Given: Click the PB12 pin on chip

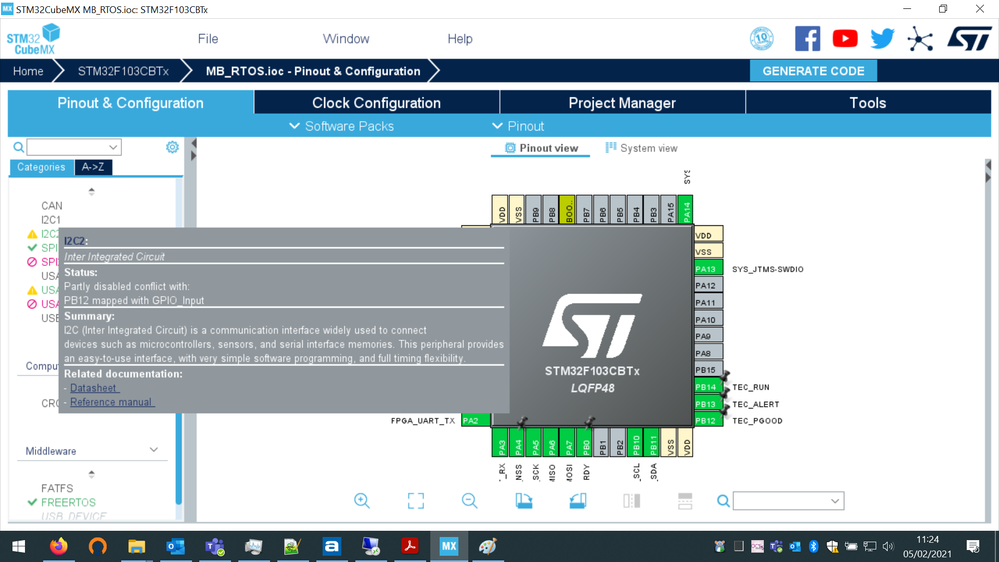Looking at the screenshot, I should [x=708, y=420].
